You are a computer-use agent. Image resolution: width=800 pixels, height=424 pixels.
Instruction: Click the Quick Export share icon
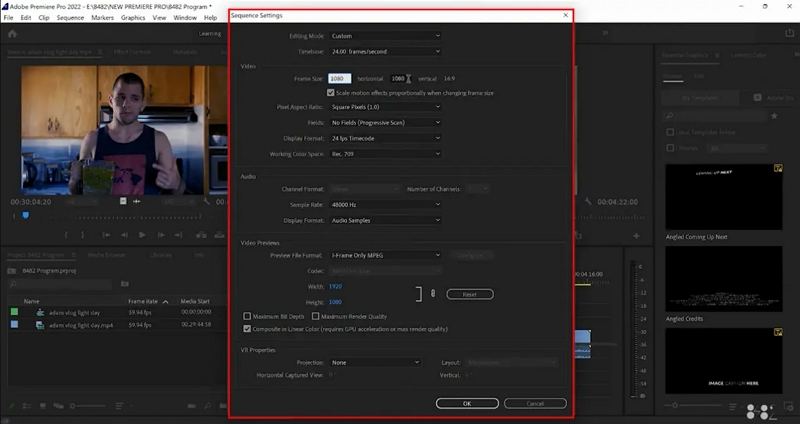tap(790, 33)
